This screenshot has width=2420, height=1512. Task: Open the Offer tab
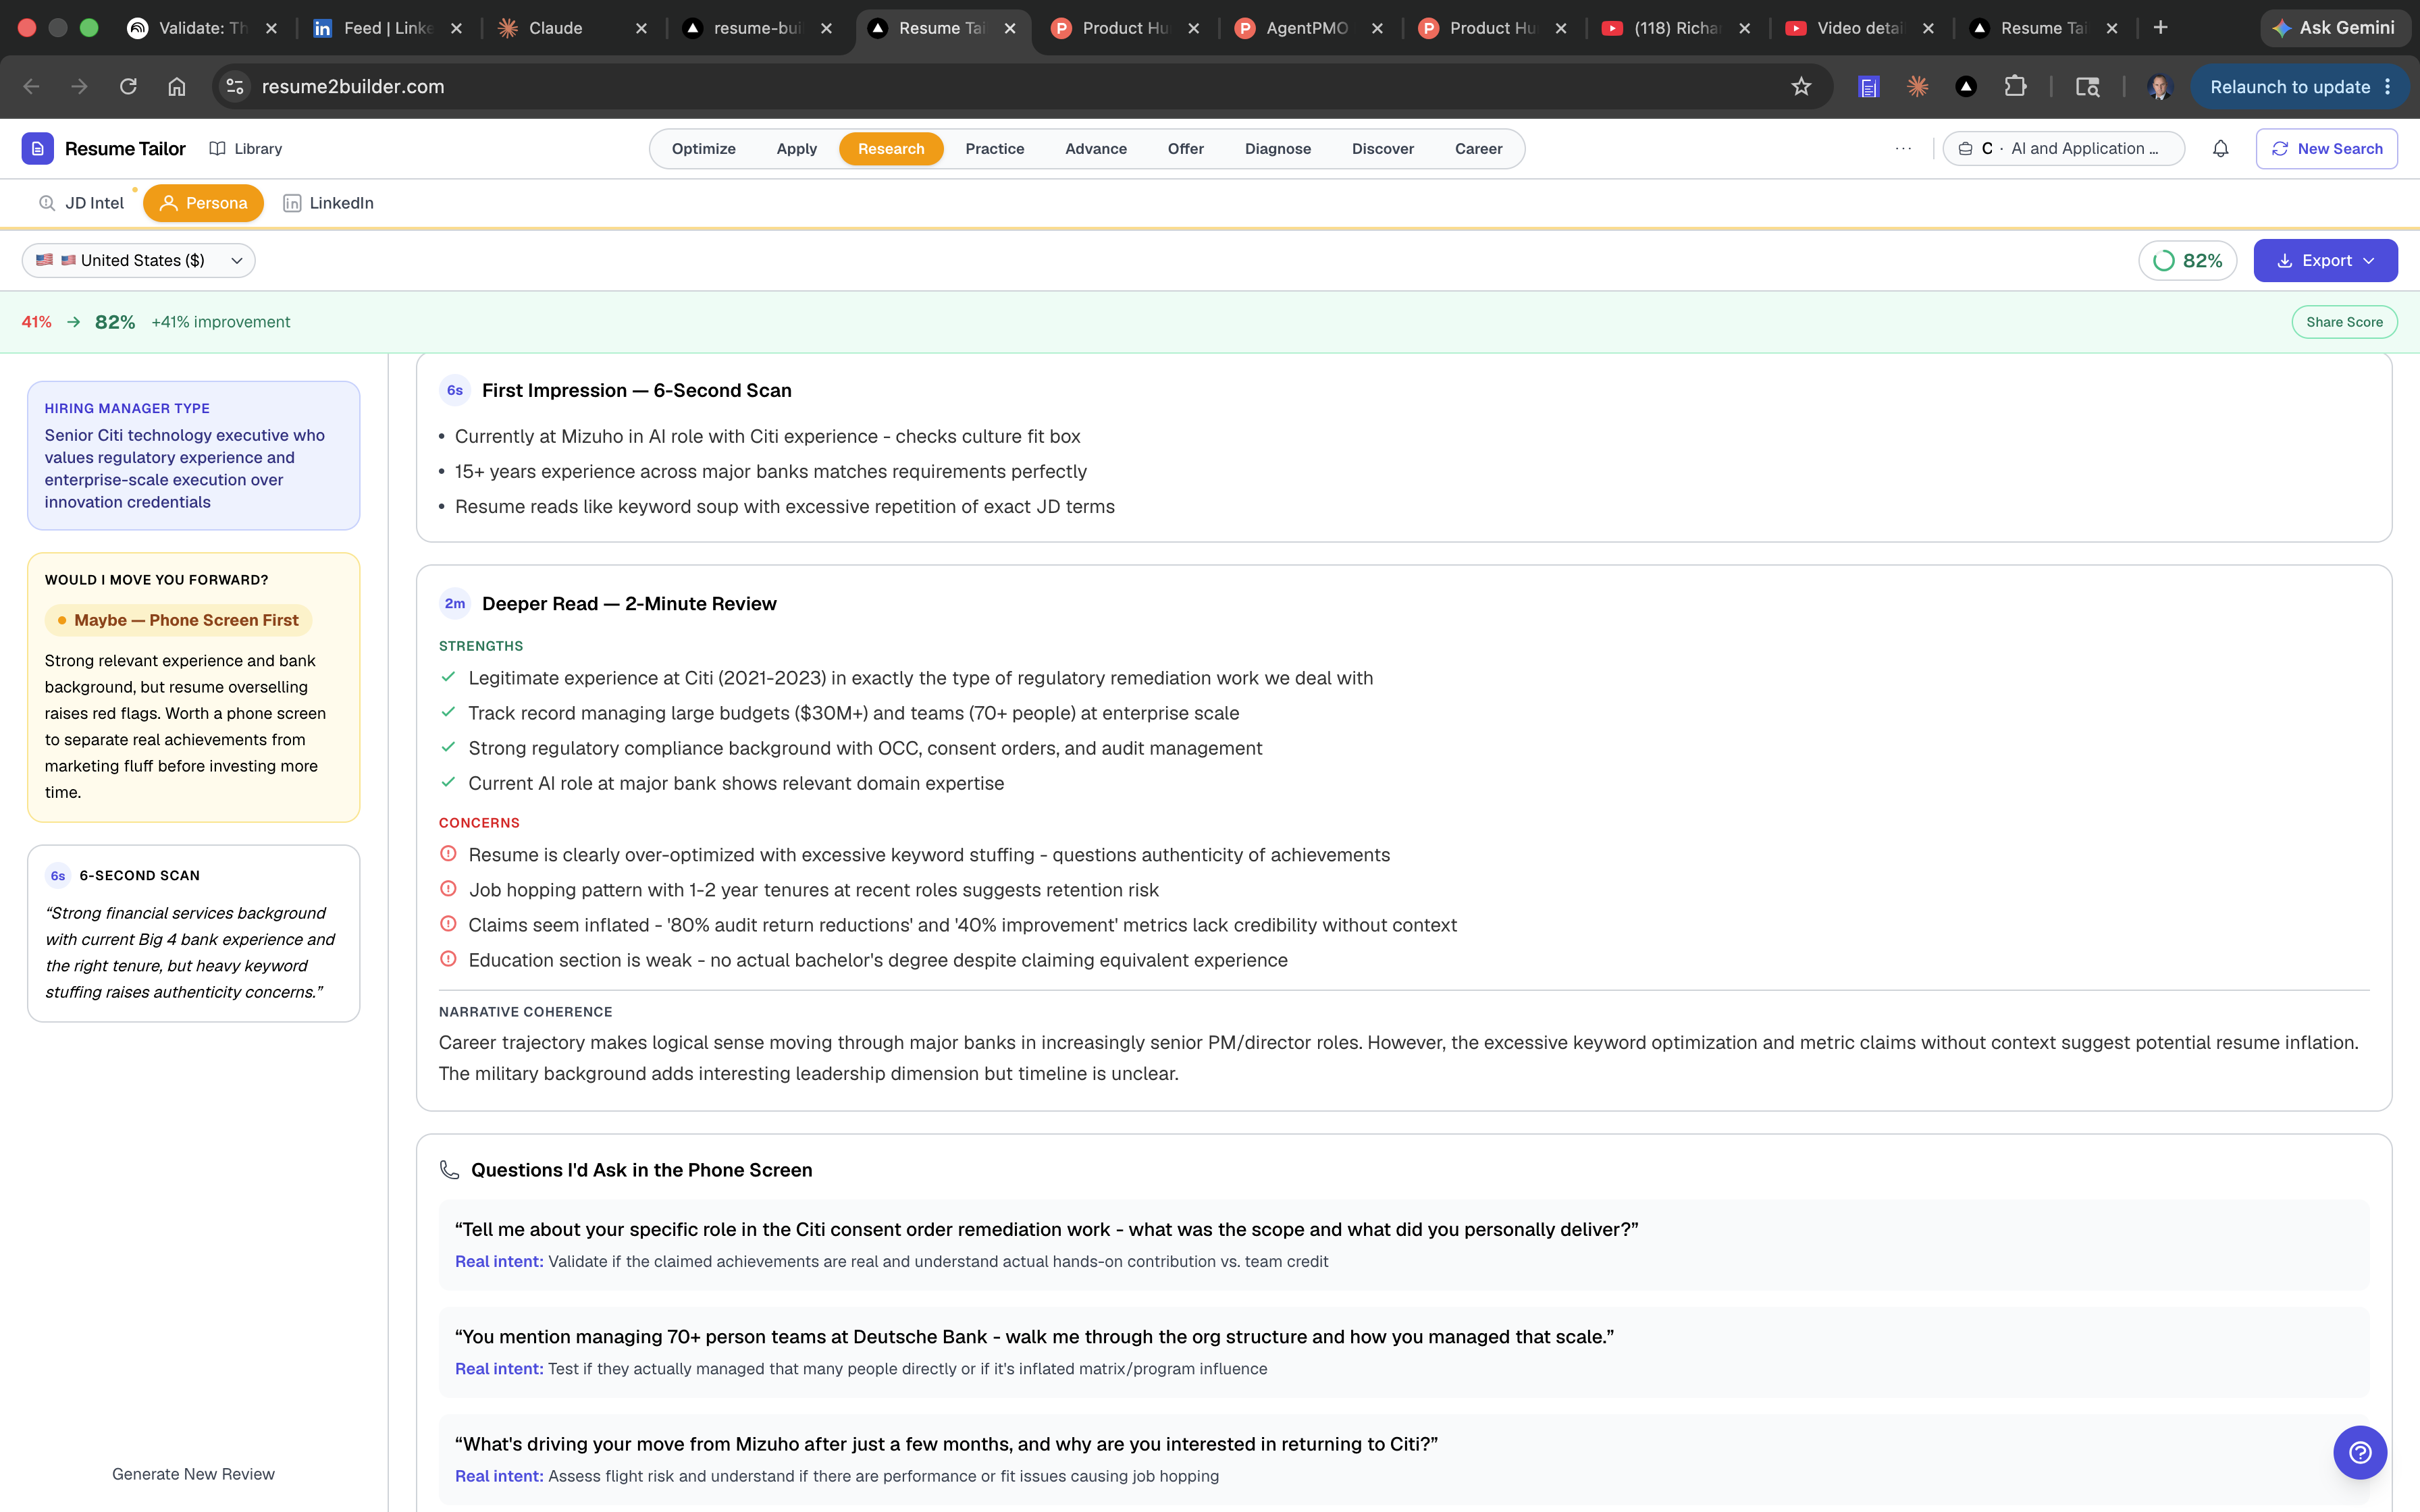point(1185,148)
